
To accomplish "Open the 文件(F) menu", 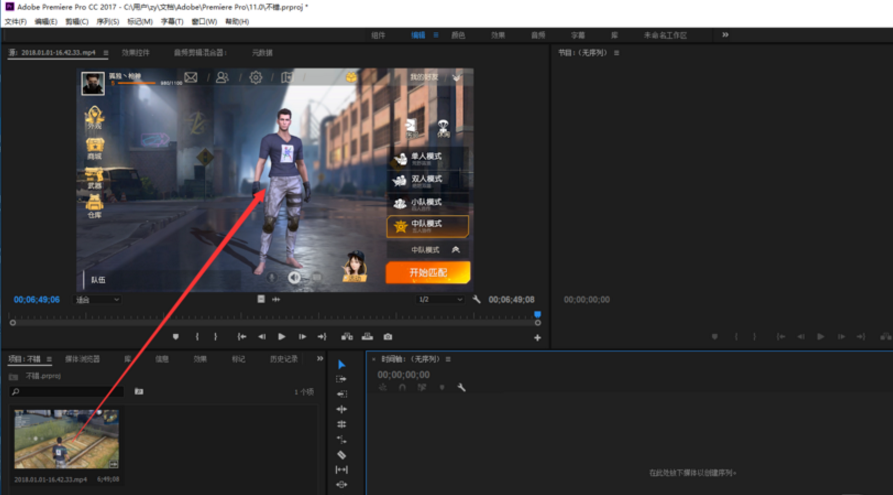I will [x=15, y=21].
